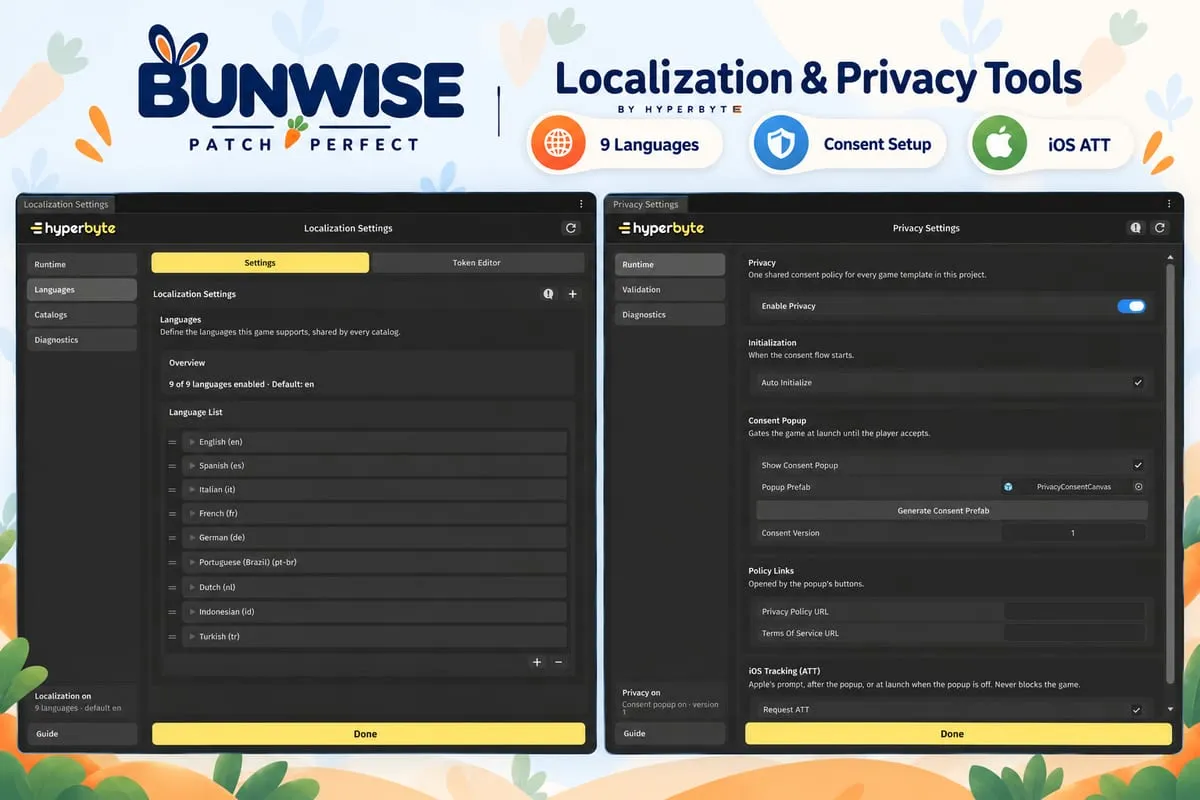Open help icon beside Localization Settings heading

coord(548,294)
